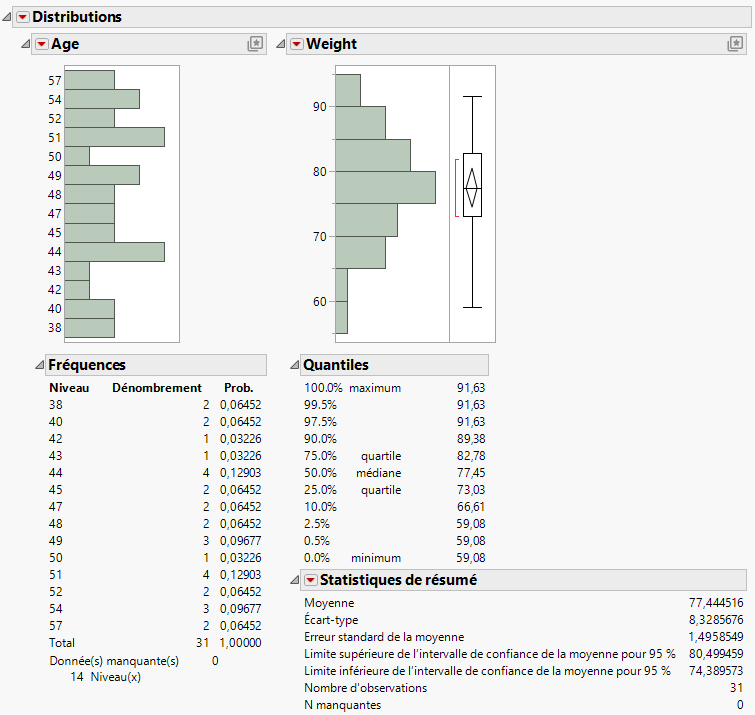Click the 'Donnée(s) manquante(s)' label
This screenshot has width=755, height=715.
point(114,661)
